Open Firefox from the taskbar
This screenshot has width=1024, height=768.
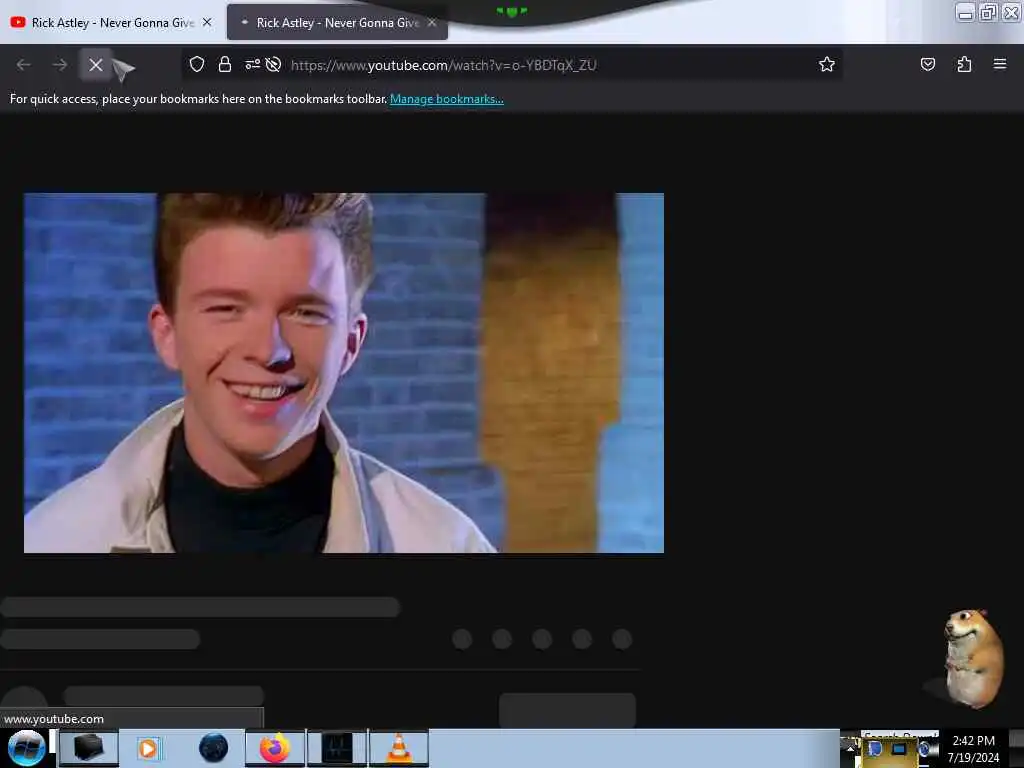(x=274, y=748)
